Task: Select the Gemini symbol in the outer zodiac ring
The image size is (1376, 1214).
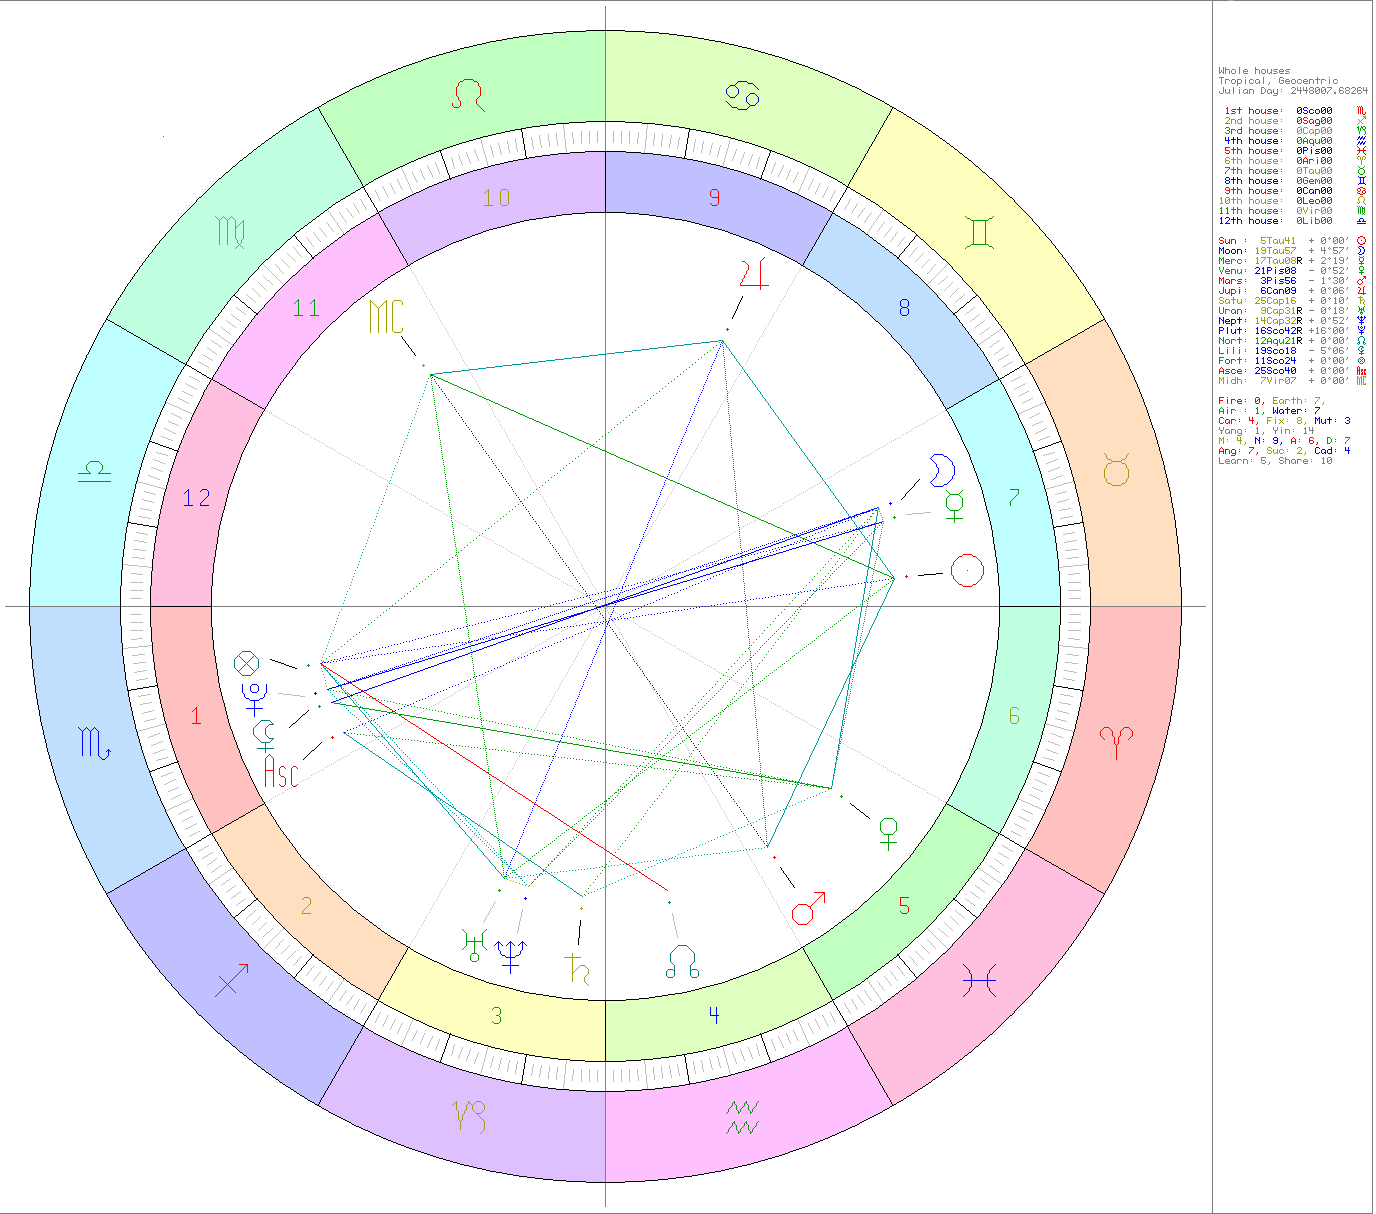Action: click(x=979, y=232)
